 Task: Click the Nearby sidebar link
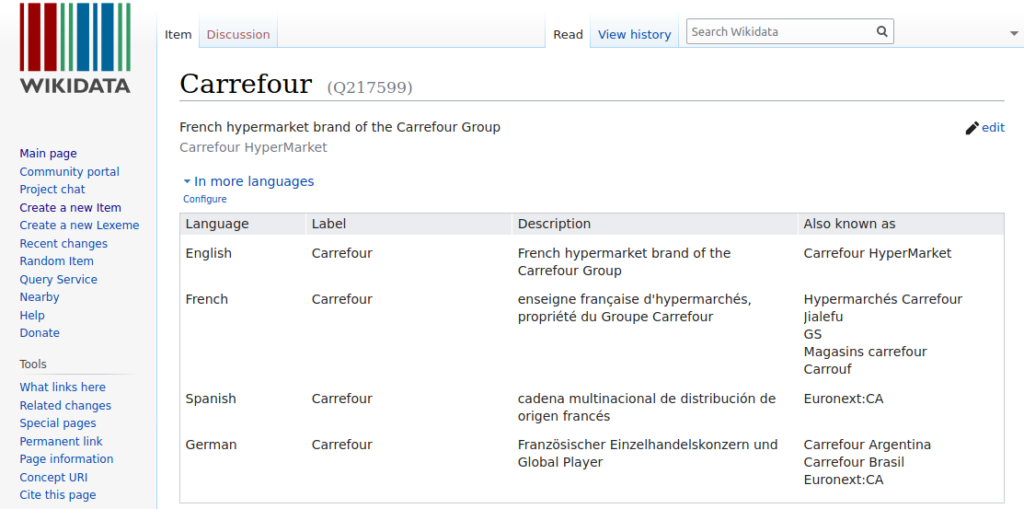click(x=39, y=297)
